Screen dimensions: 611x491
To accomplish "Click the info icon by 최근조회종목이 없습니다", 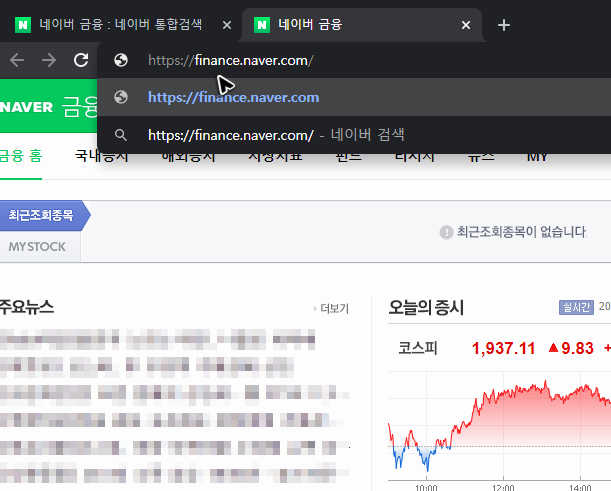I will tap(446, 232).
